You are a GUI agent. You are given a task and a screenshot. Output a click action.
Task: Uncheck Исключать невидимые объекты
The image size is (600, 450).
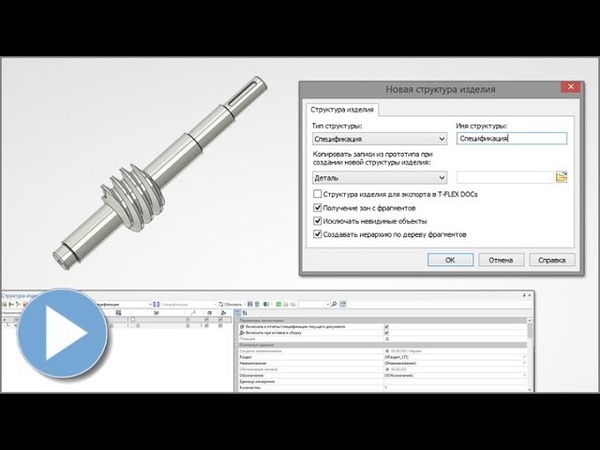[x=317, y=221]
